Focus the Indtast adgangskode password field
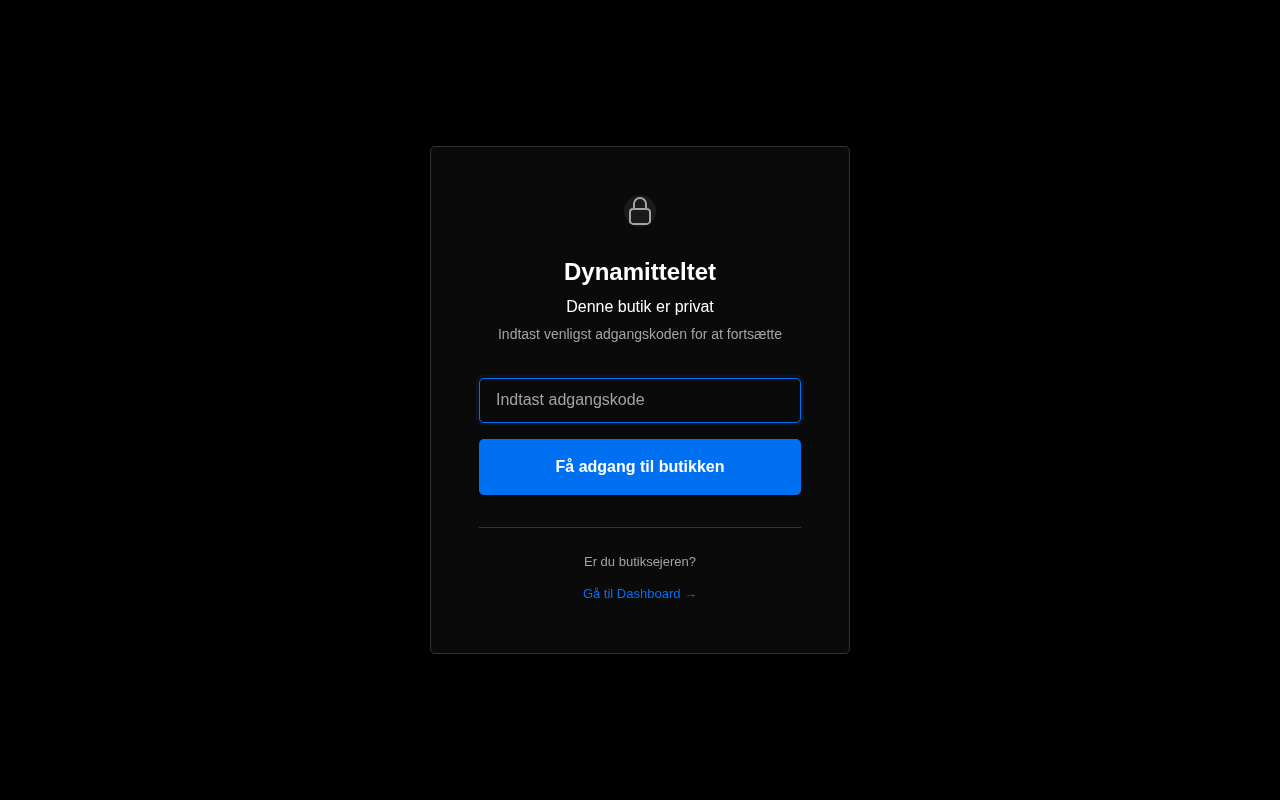1280x800 pixels. tap(640, 400)
